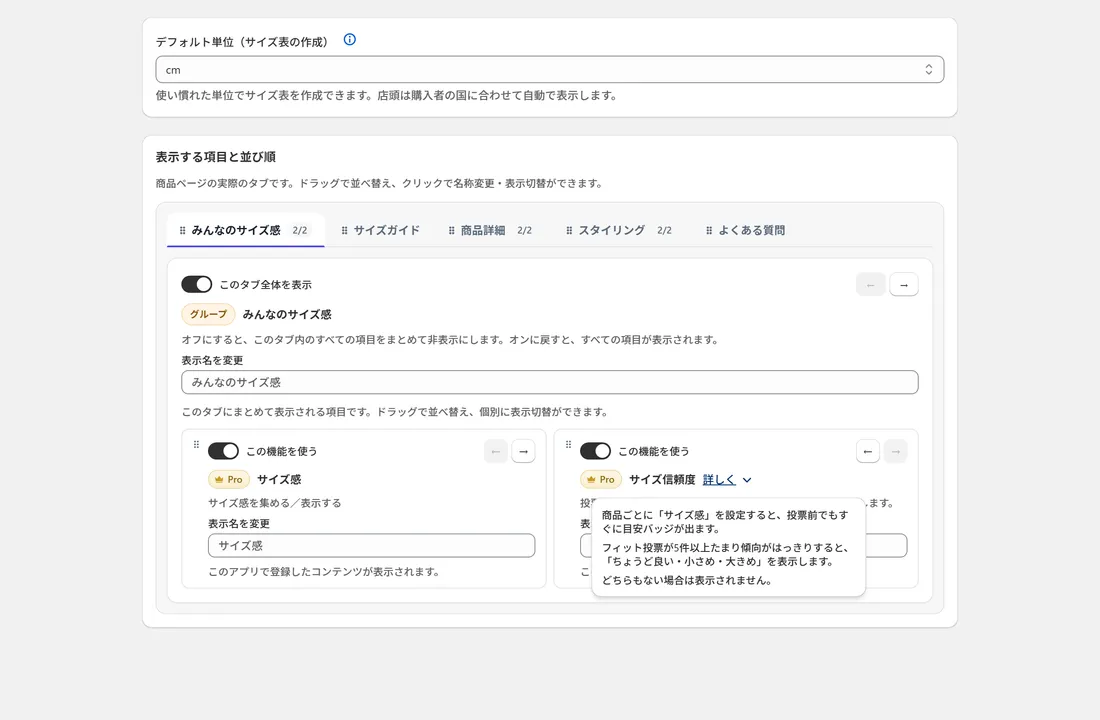Click the サイズ感 card drag handle
This screenshot has width=1100, height=720.
point(196,444)
